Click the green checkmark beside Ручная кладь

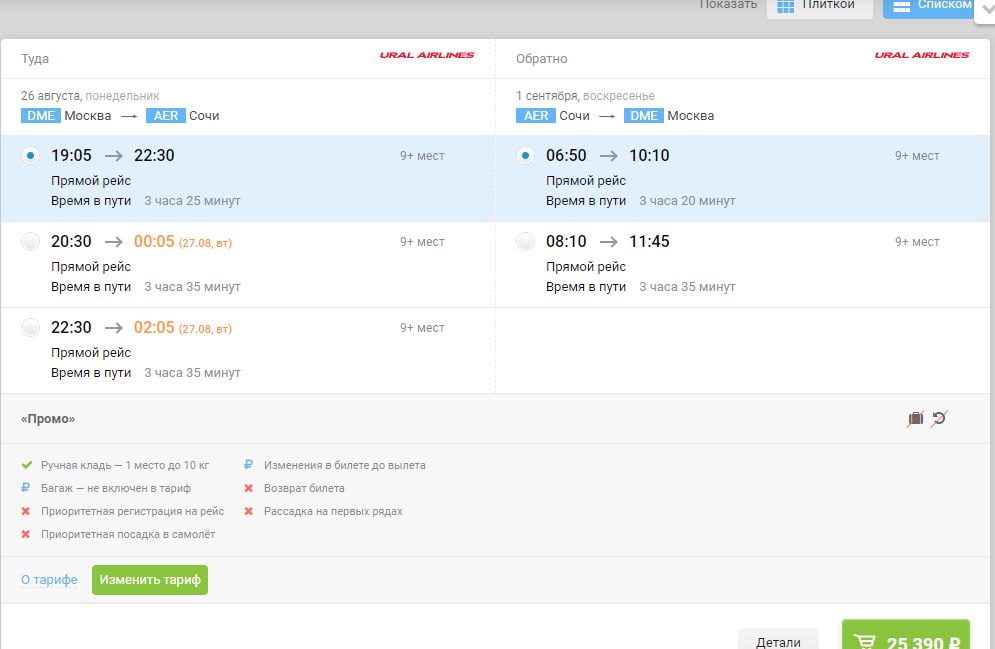click(27, 466)
